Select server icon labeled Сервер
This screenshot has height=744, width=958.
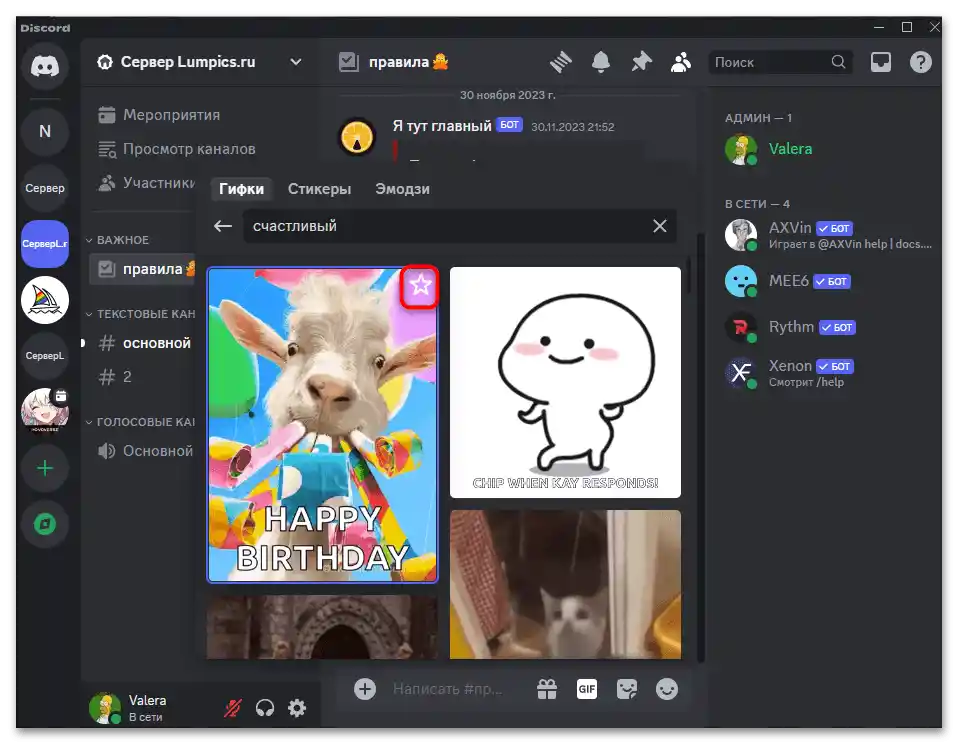click(45, 188)
